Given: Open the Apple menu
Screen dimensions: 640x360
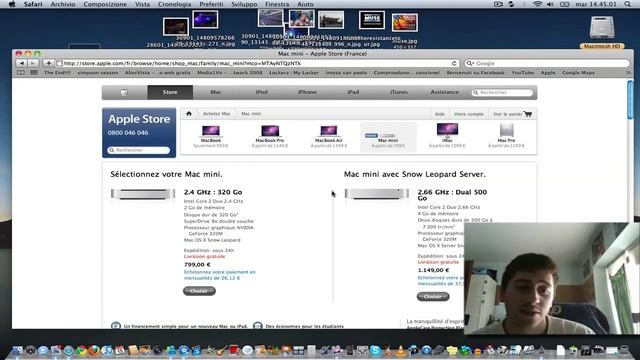Looking at the screenshot, I should [x=11, y=4].
